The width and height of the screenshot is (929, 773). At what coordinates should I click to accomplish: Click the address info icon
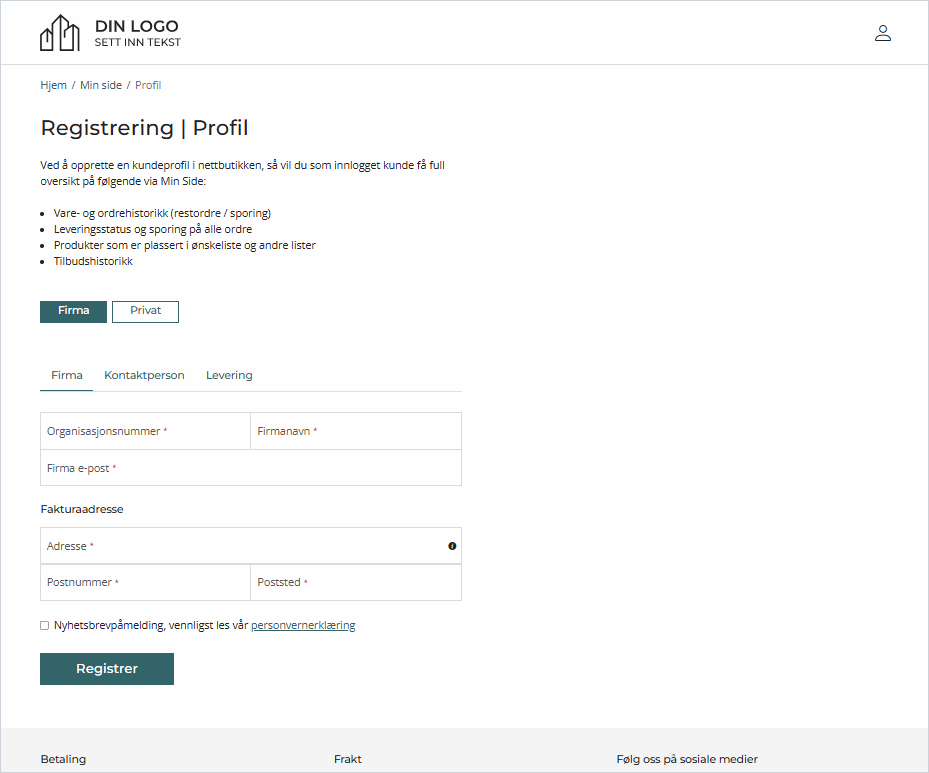tap(452, 546)
